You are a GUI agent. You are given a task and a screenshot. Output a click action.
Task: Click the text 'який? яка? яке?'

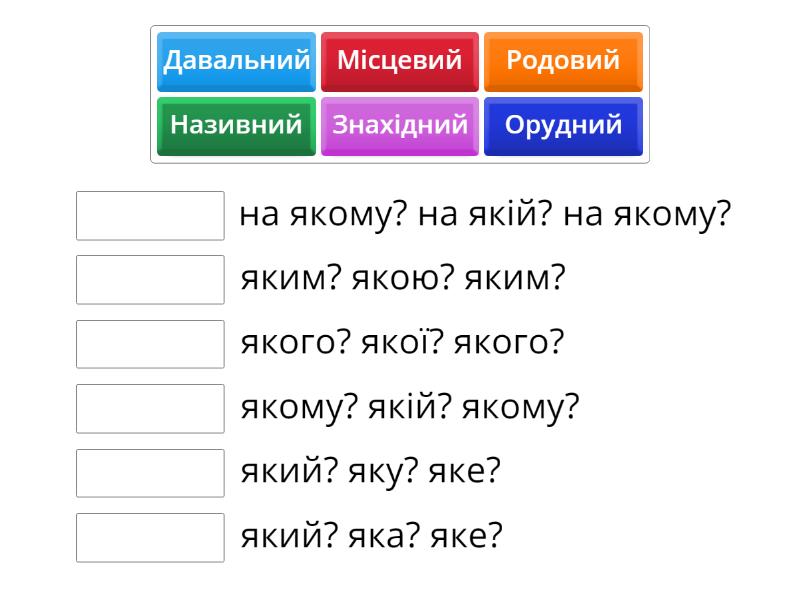371,537
